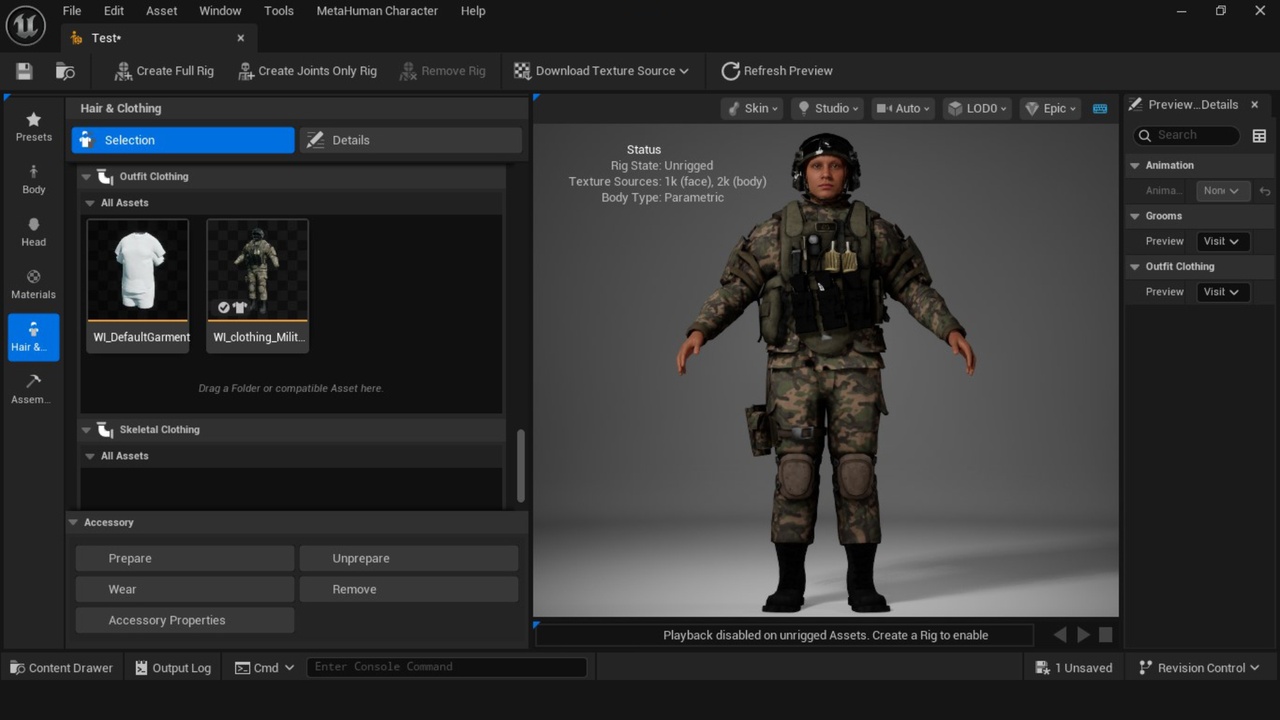Open Accessory Properties button

[x=185, y=620]
